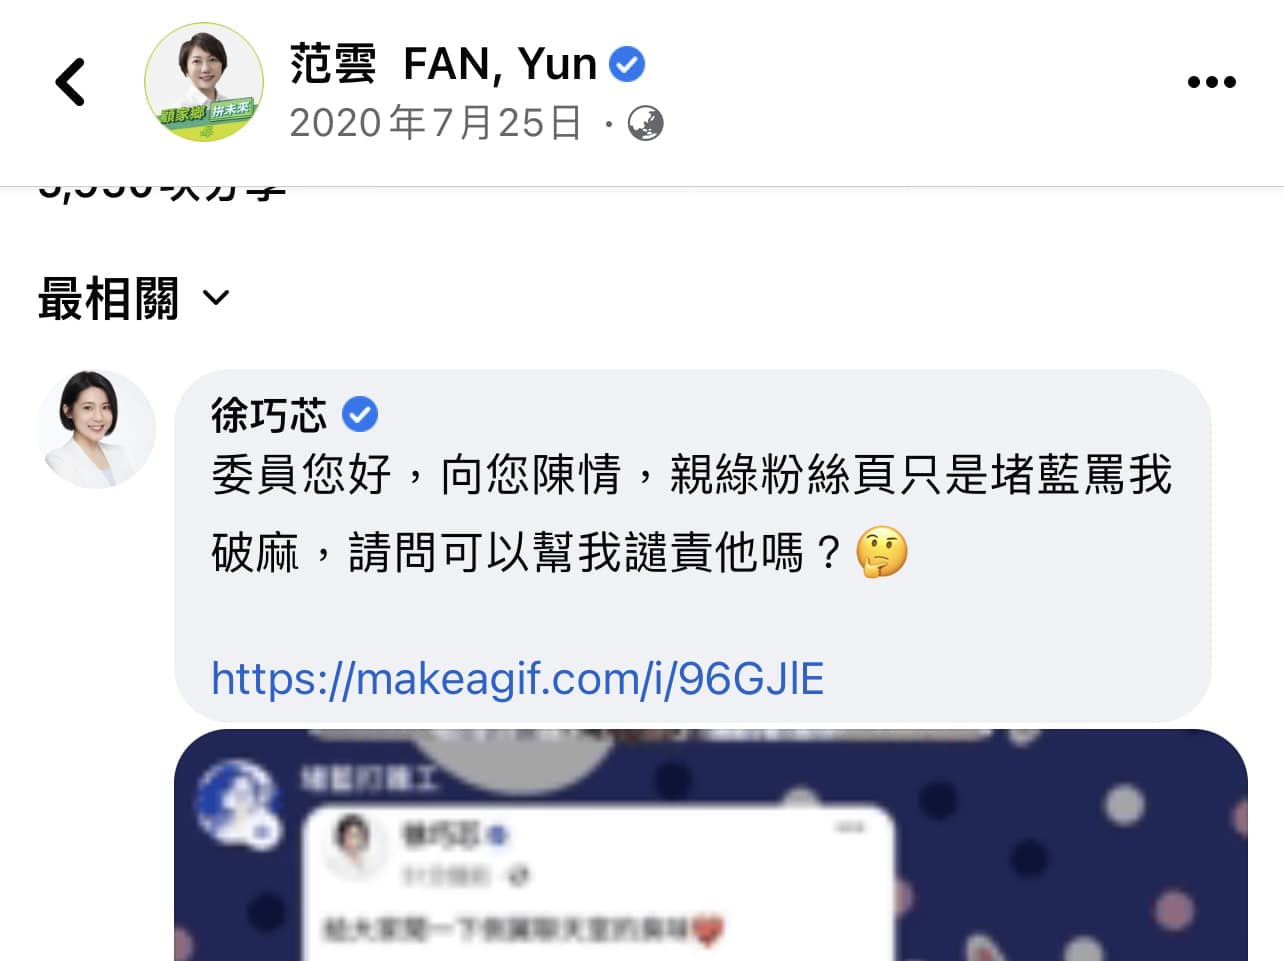The image size is (1284, 961).
Task: Open the makeagif.com link in comment
Action: tap(517, 679)
